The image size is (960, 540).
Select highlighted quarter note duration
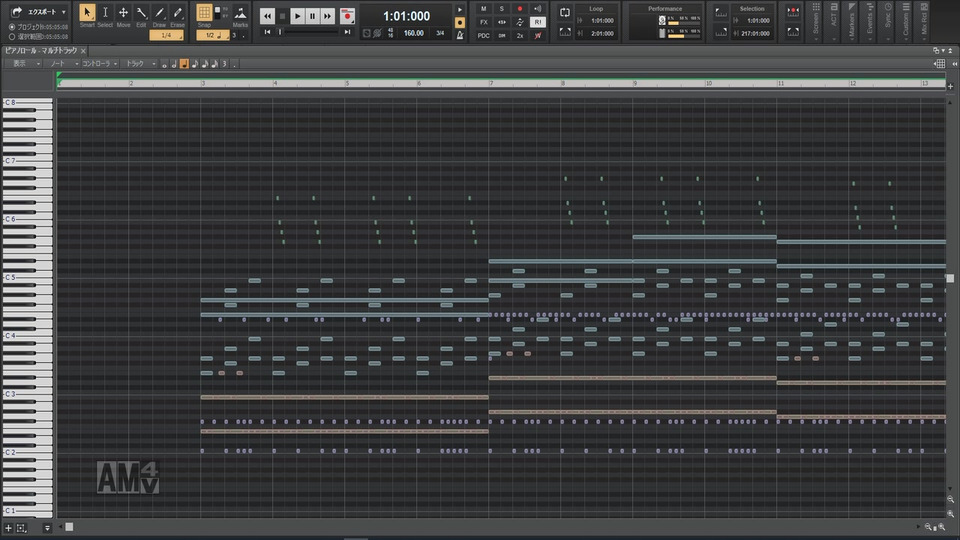[184, 64]
